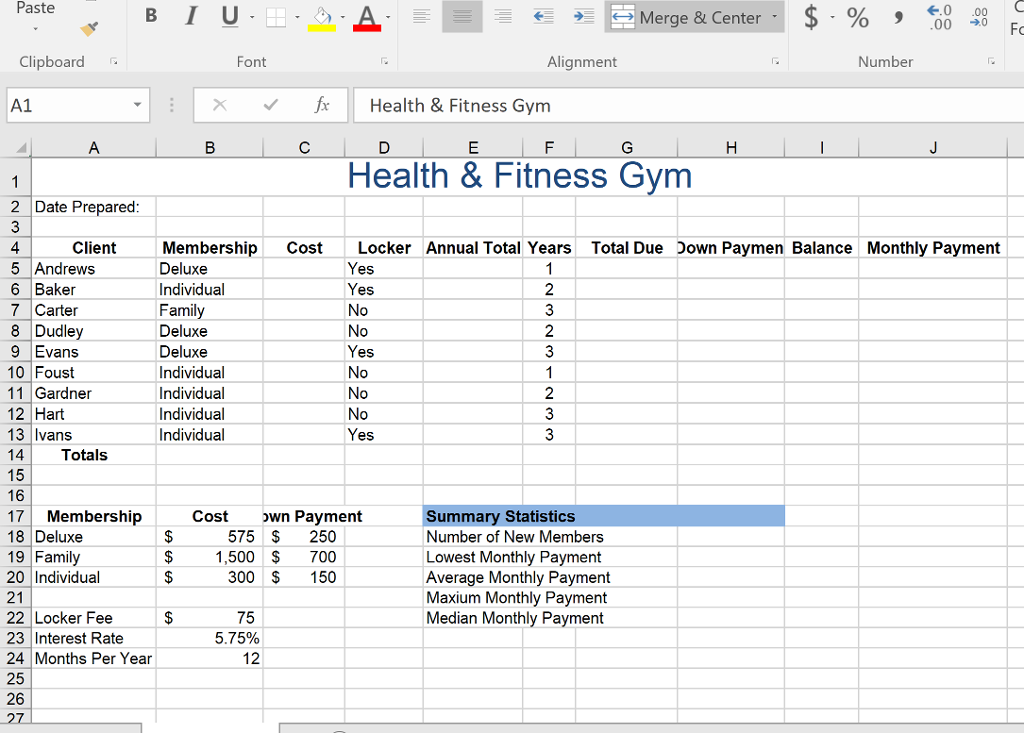
Task: Select Gardner client cell
Action: pos(94,393)
